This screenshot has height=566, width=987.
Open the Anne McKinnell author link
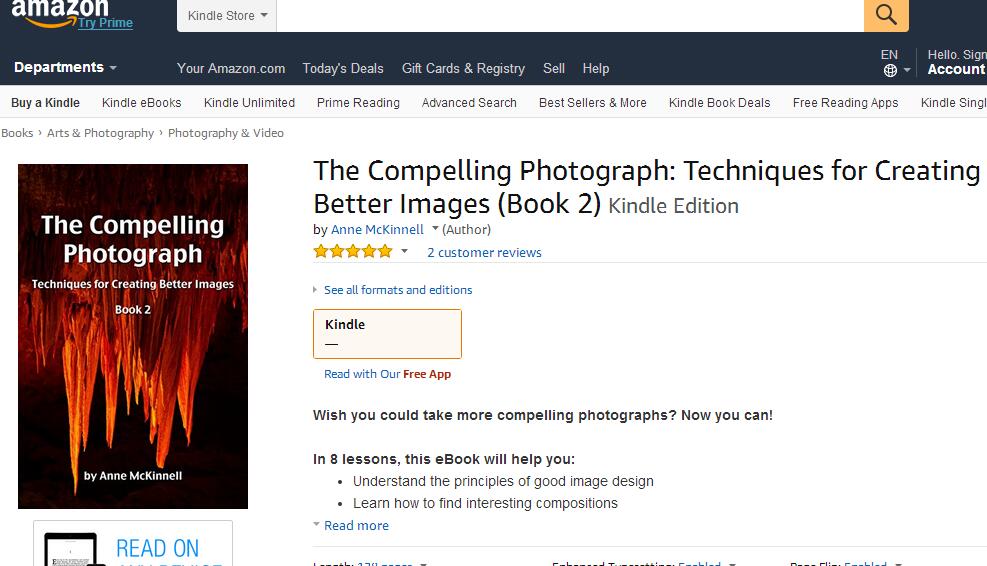click(x=377, y=229)
